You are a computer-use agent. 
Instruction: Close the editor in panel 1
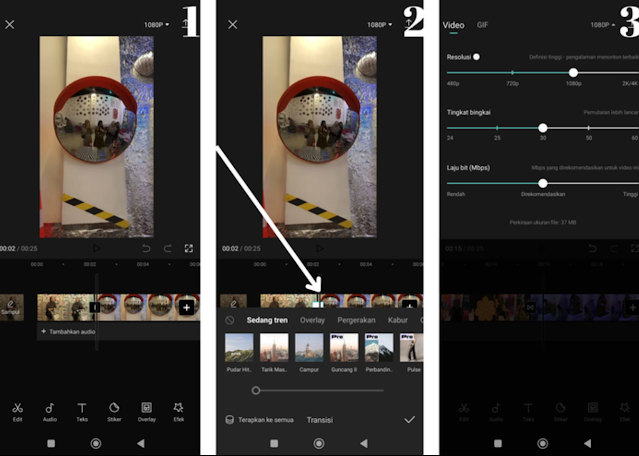click(9, 24)
